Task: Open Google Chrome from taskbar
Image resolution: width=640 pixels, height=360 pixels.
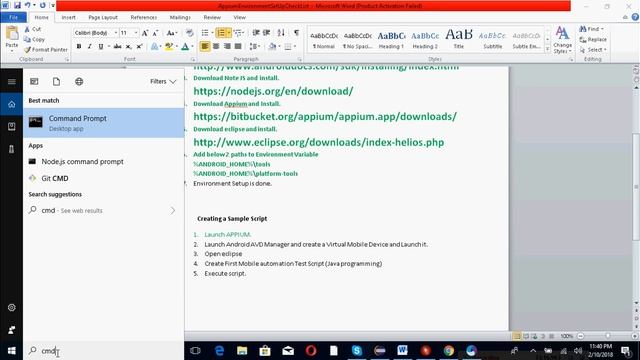Action: 449,351
